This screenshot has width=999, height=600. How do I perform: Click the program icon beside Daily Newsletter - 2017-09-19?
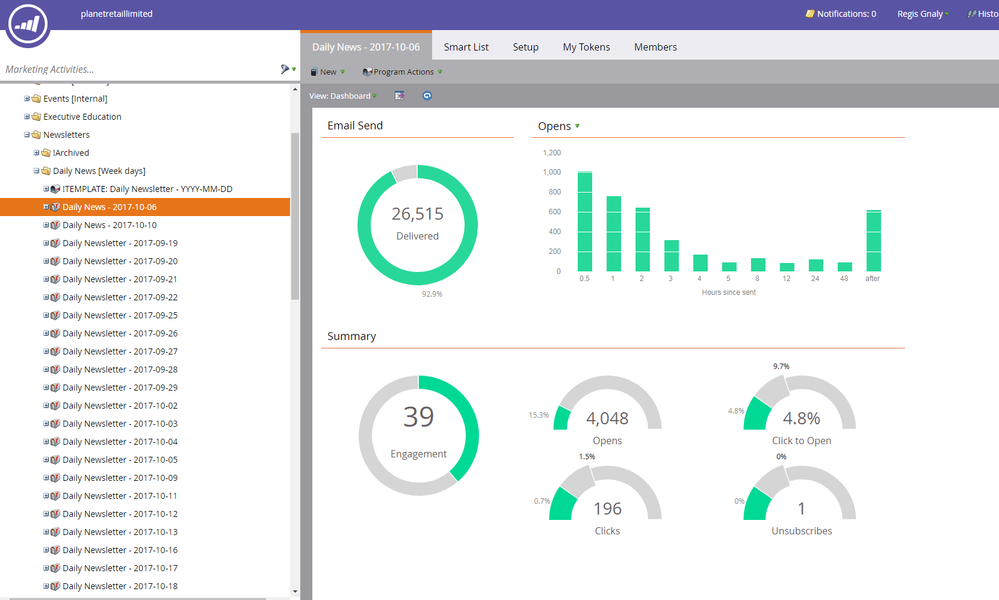(x=55, y=243)
